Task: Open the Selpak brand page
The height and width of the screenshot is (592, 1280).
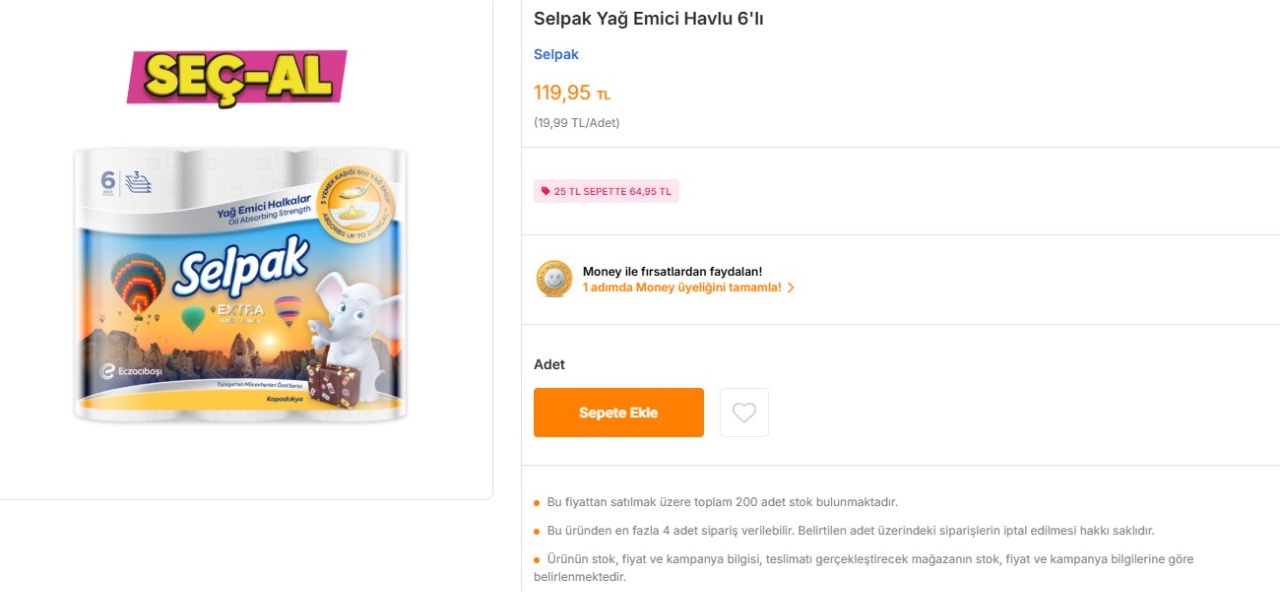Action: (556, 54)
